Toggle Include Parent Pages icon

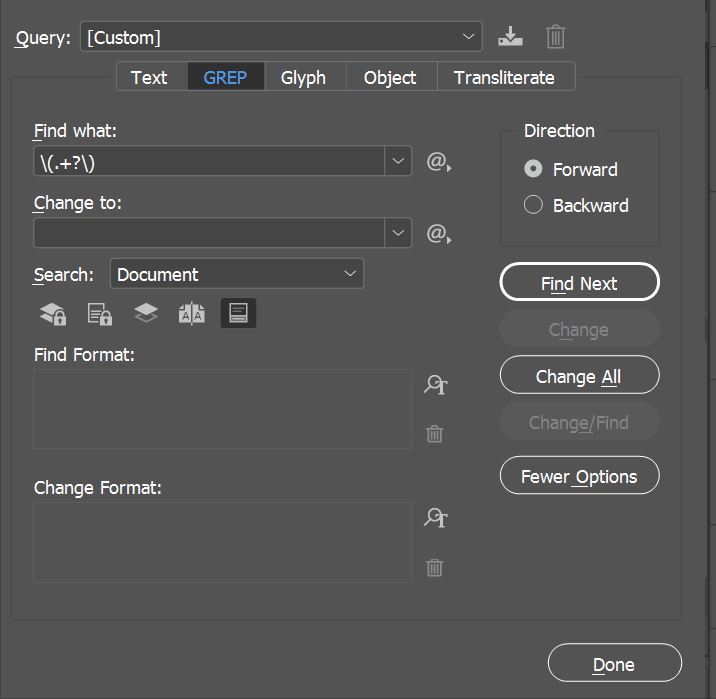click(192, 314)
